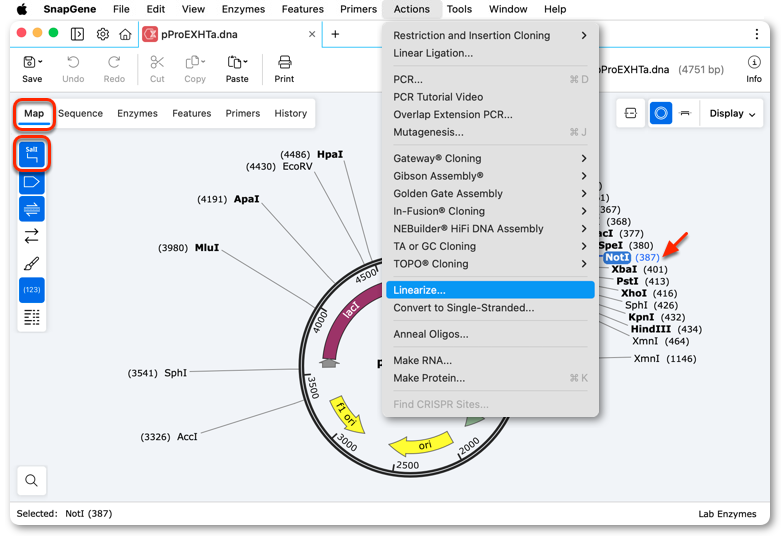Toggle the side panel icon in title bar
This screenshot has height=536, width=782.
77,34
